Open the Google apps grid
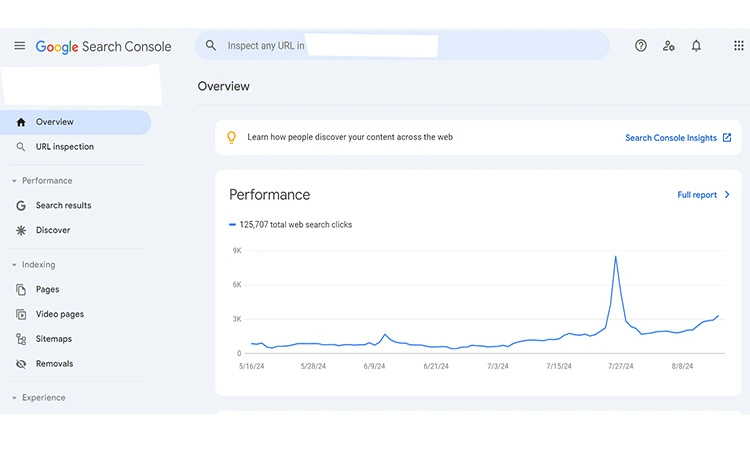 pos(739,45)
